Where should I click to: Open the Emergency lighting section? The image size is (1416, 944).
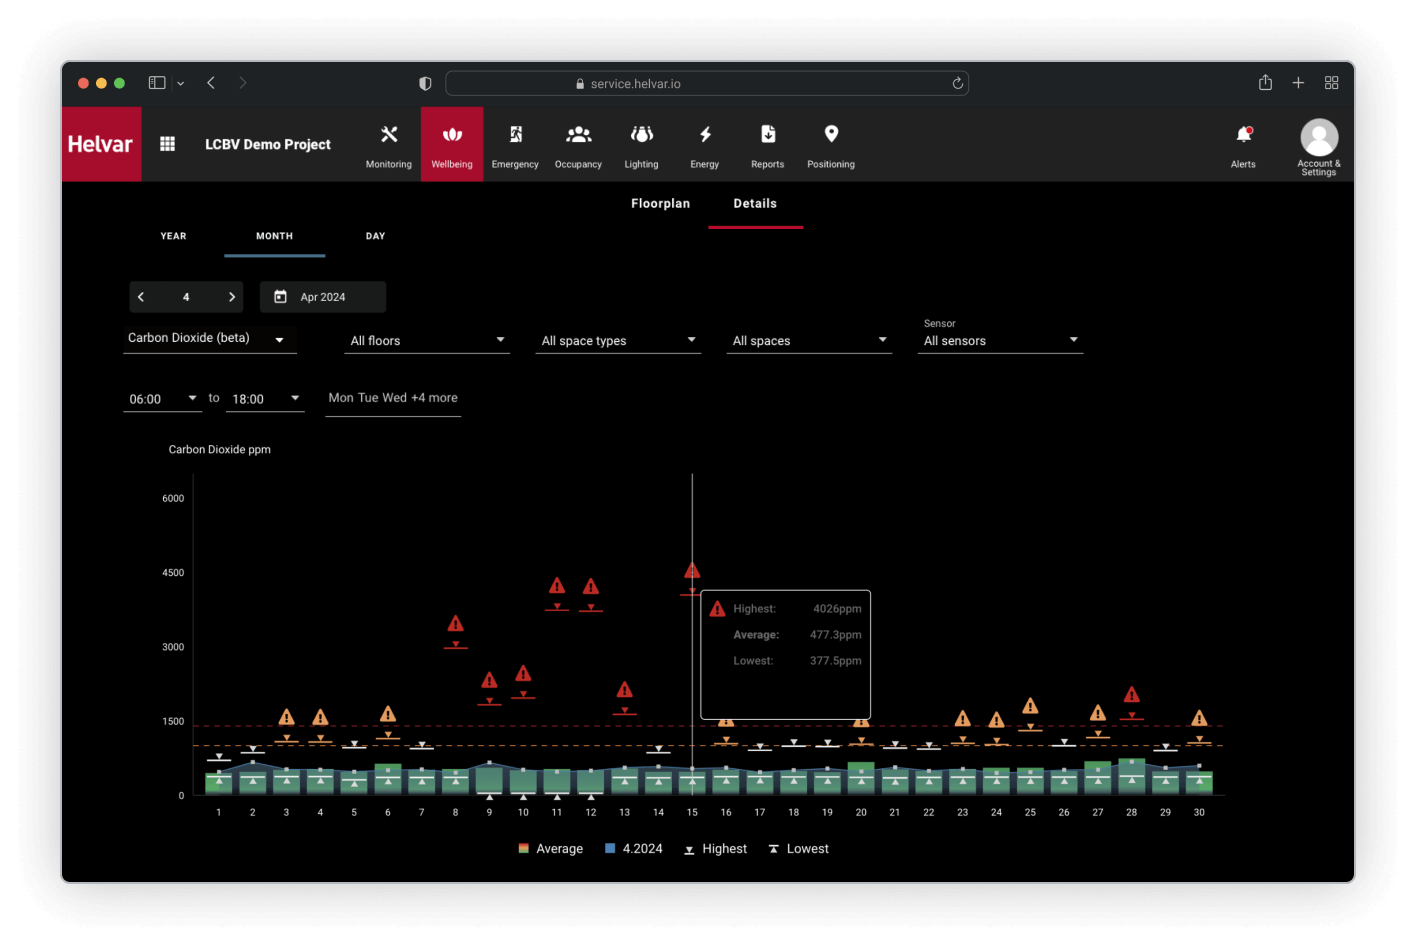(515, 145)
